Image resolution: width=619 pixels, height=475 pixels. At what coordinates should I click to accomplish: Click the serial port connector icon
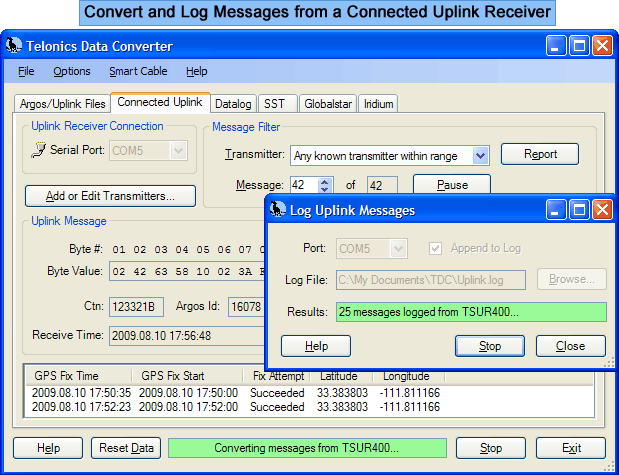coord(38,150)
